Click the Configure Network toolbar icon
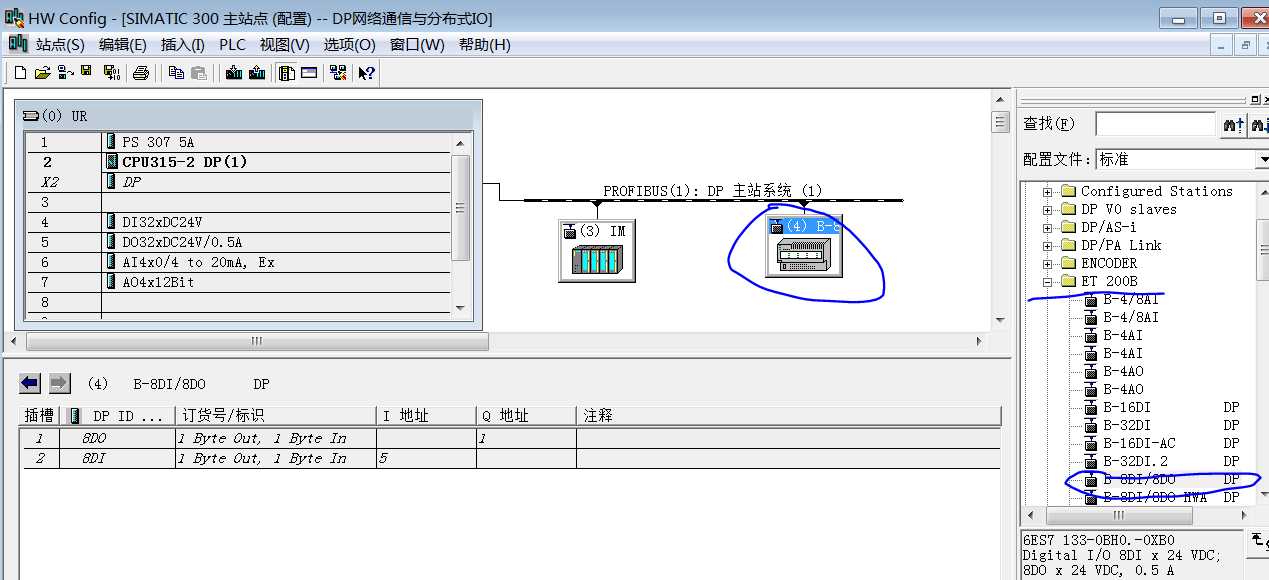Viewport: 1269px width, 580px height. pyautogui.click(x=338, y=73)
